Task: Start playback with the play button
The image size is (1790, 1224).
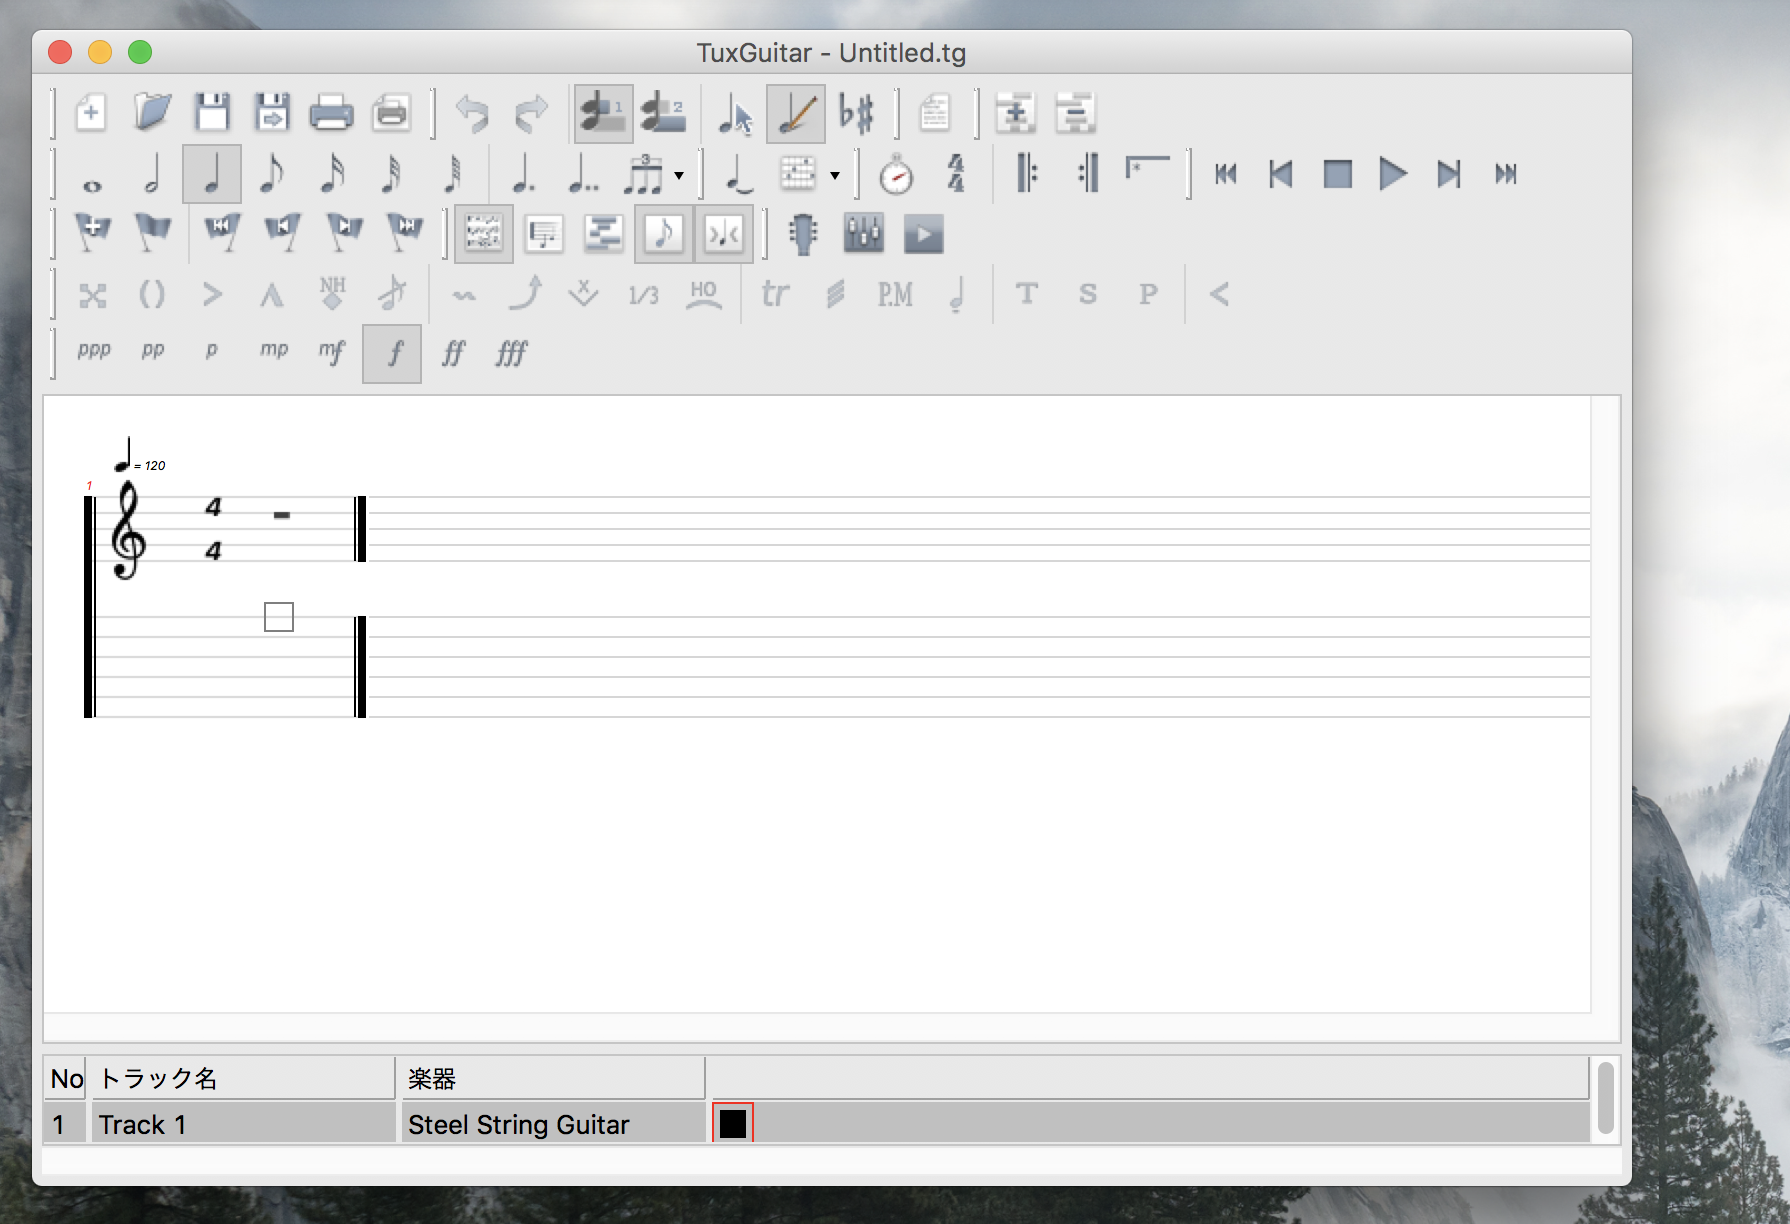Action: (x=1392, y=174)
